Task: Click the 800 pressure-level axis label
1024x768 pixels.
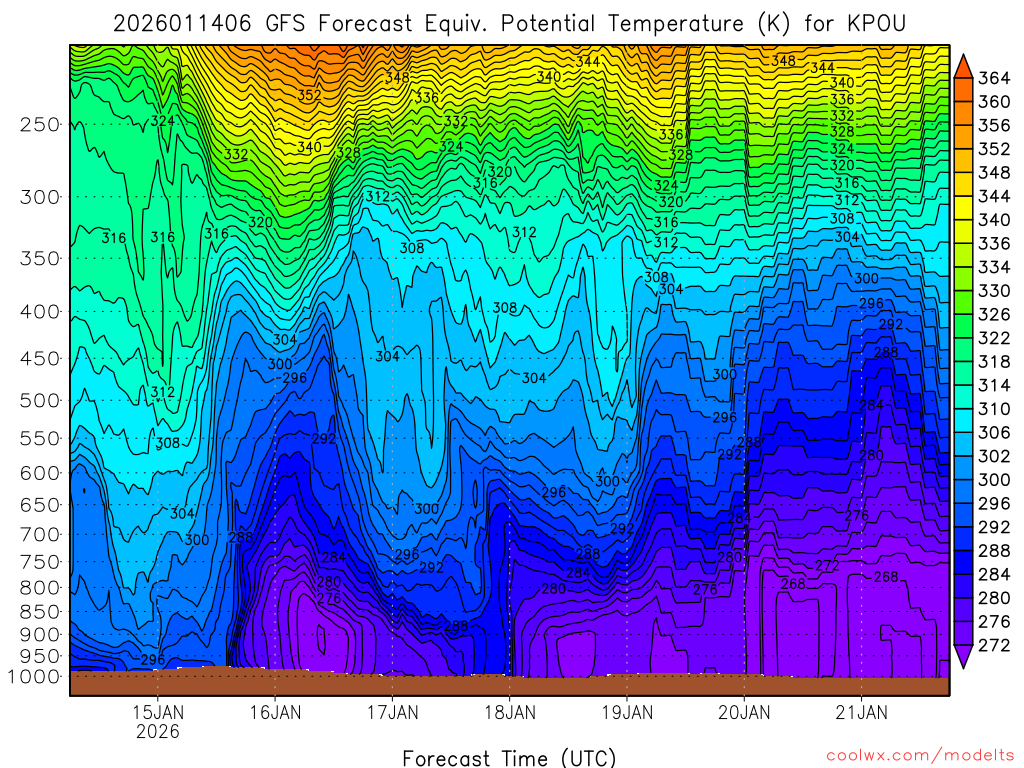Action: (40, 587)
